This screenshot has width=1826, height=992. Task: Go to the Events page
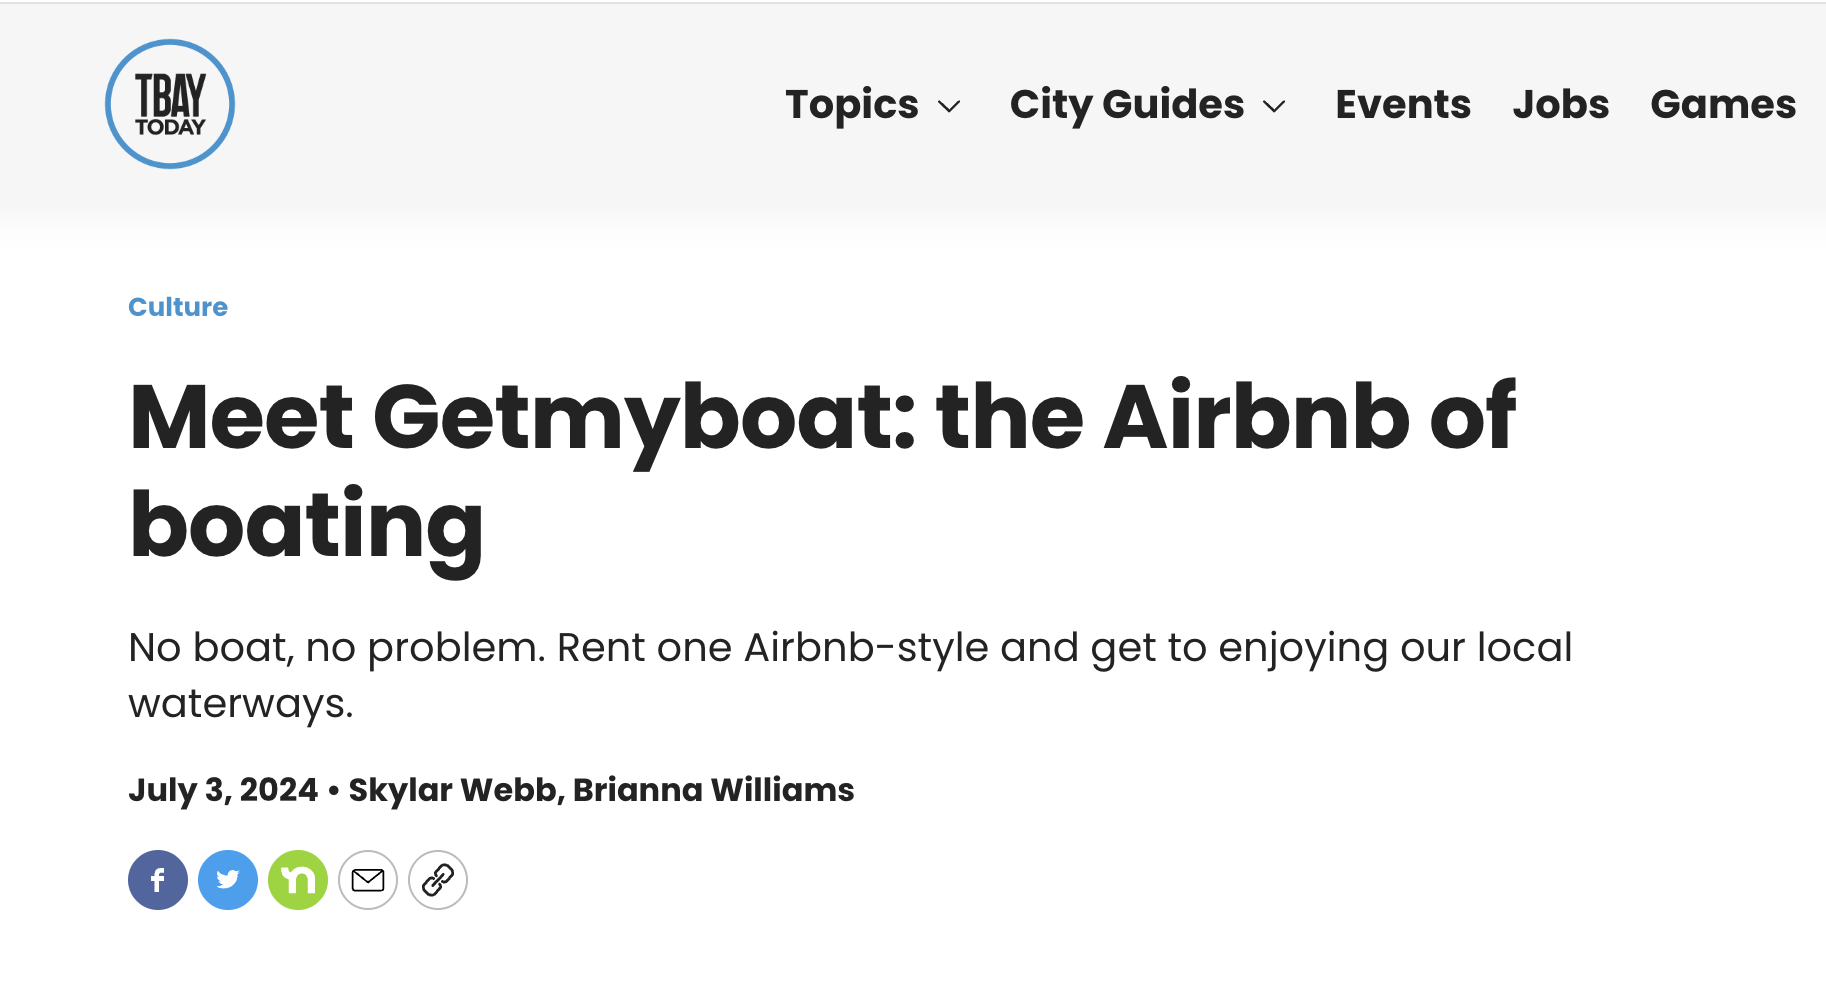(x=1403, y=104)
